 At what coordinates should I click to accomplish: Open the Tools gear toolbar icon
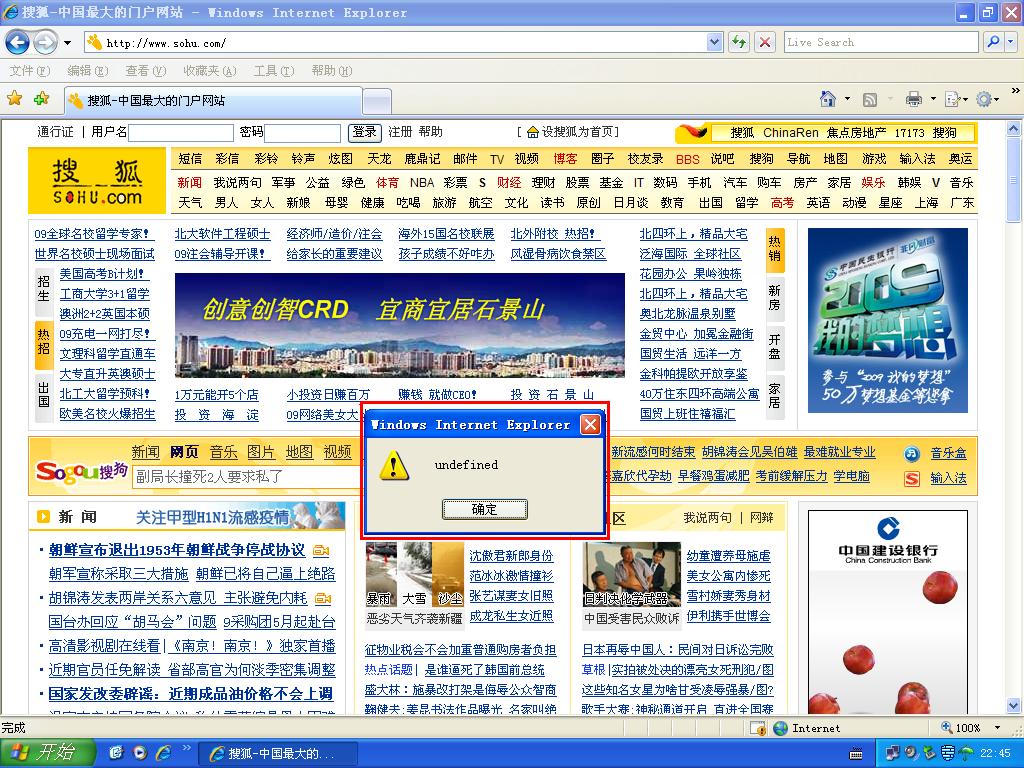pyautogui.click(x=987, y=99)
